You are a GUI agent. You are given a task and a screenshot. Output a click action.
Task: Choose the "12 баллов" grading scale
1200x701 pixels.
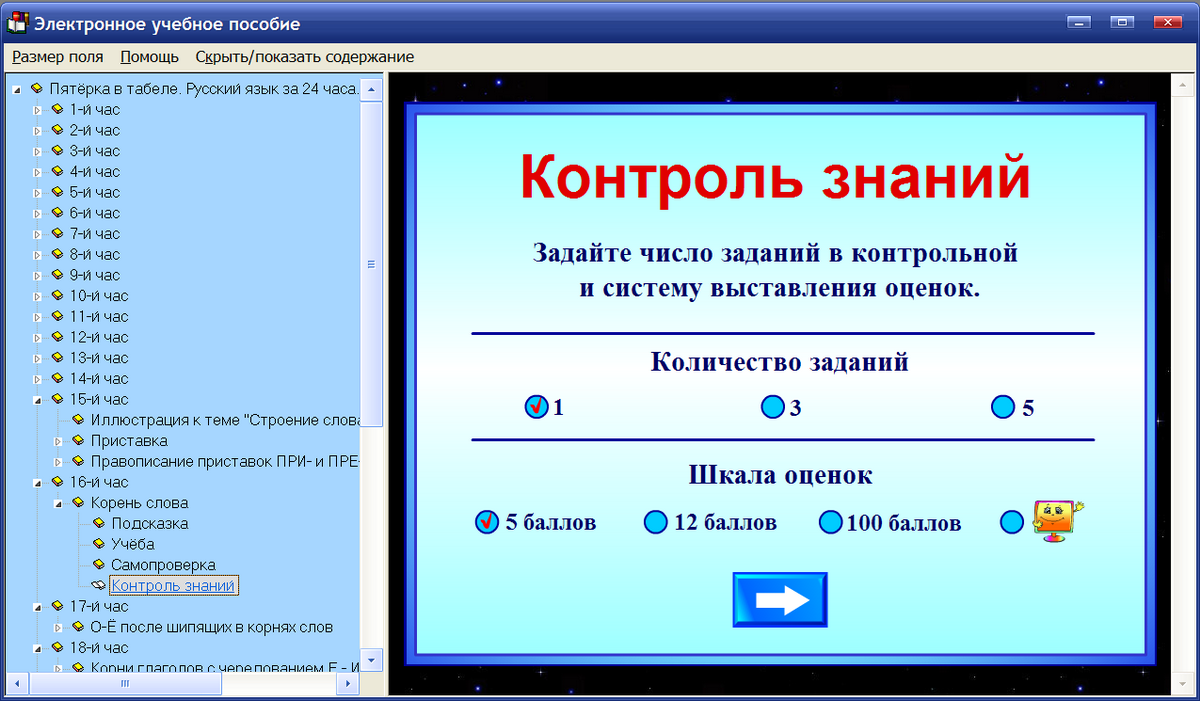656,521
